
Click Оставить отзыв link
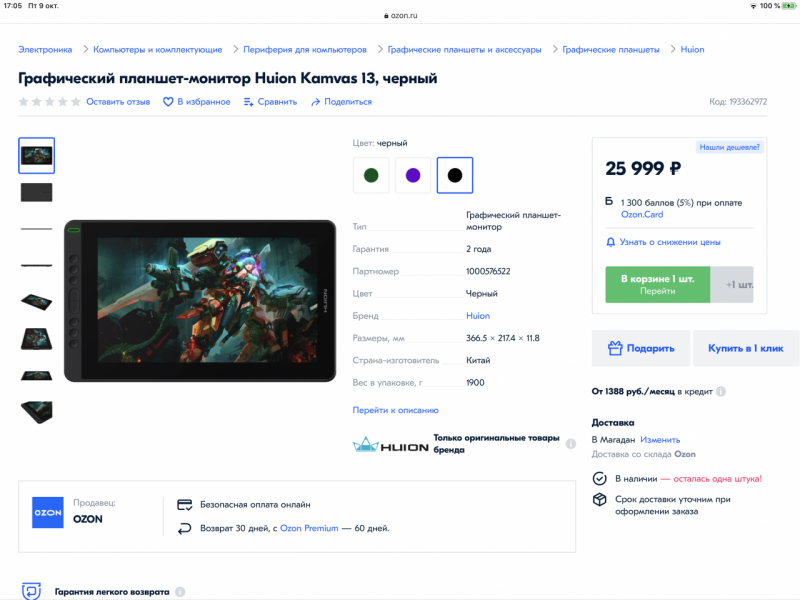click(118, 102)
